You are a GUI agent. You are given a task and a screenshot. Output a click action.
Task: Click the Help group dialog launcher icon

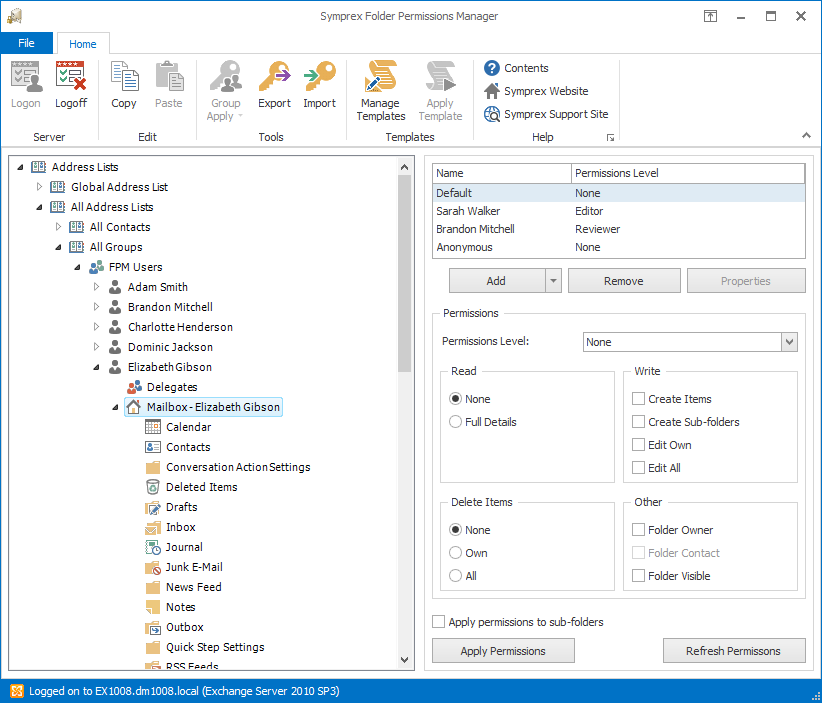pyautogui.click(x=610, y=137)
